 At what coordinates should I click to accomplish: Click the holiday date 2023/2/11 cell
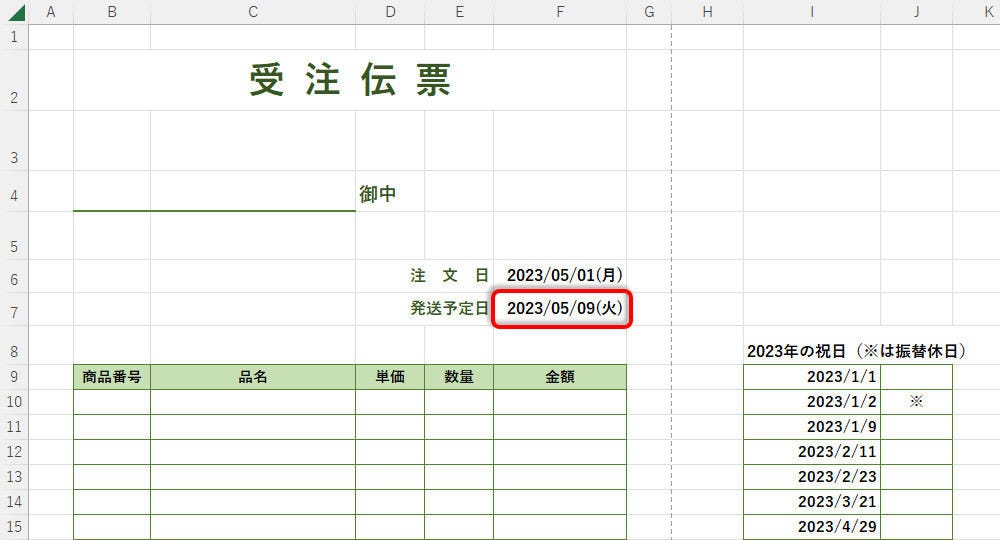click(811, 451)
